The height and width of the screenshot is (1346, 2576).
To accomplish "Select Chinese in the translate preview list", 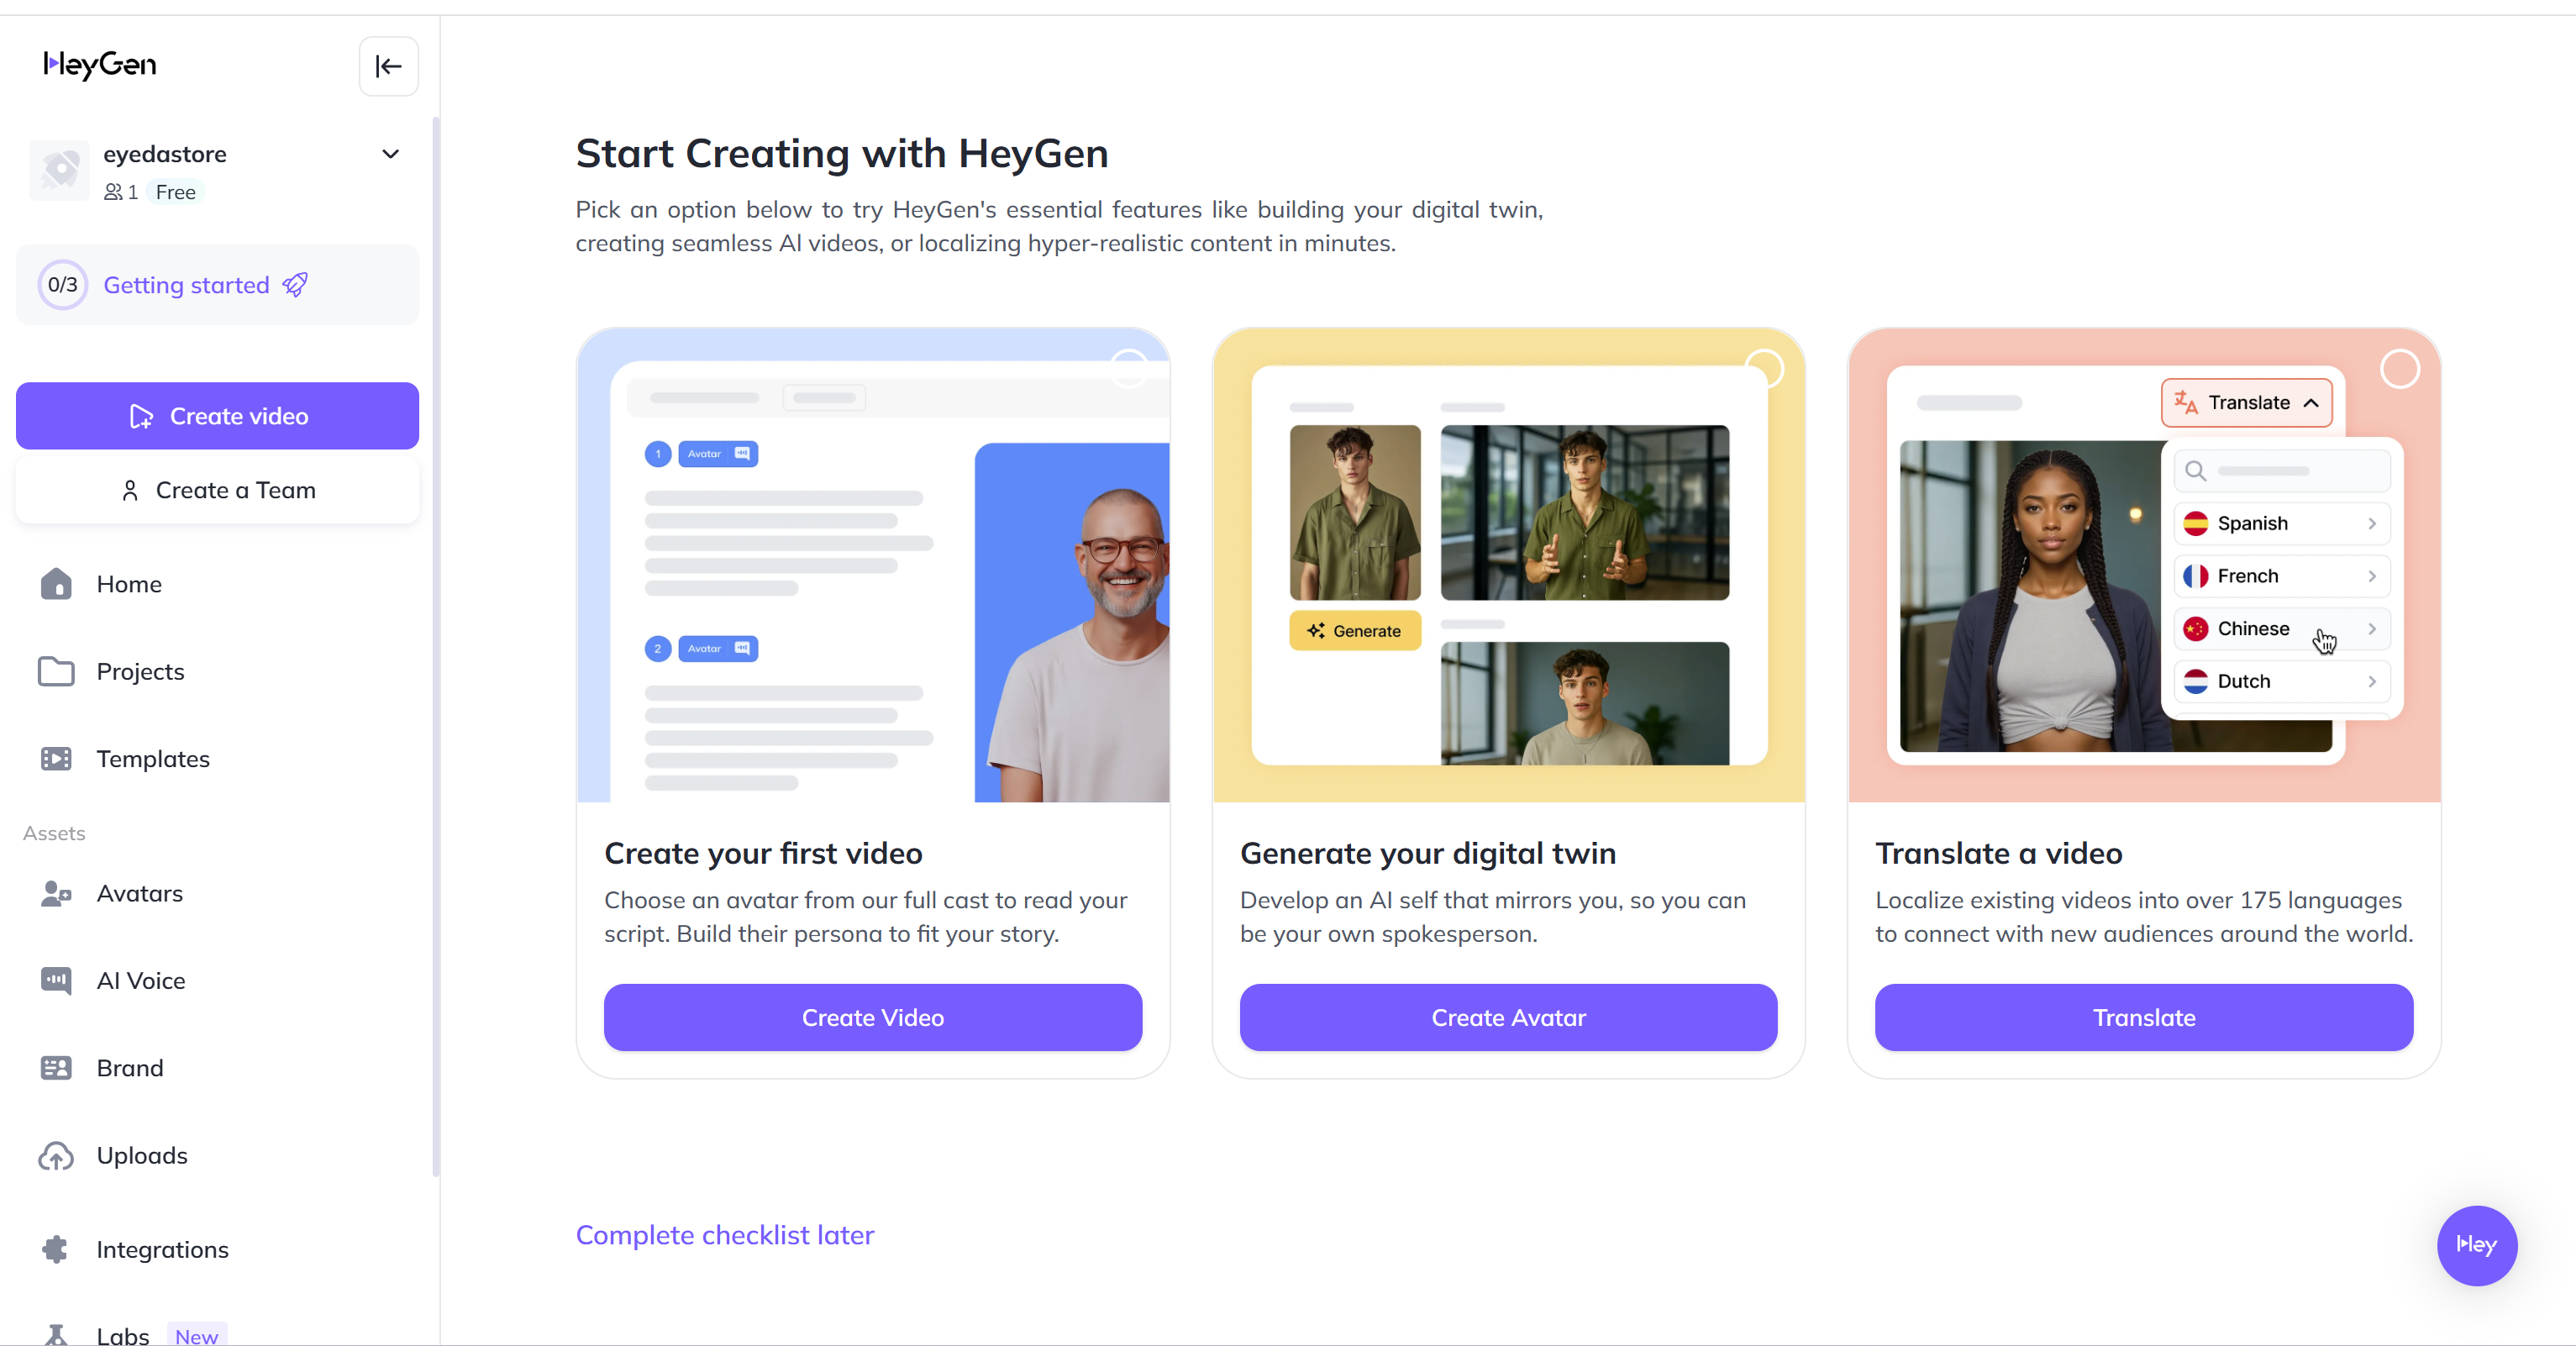I will (x=2282, y=629).
